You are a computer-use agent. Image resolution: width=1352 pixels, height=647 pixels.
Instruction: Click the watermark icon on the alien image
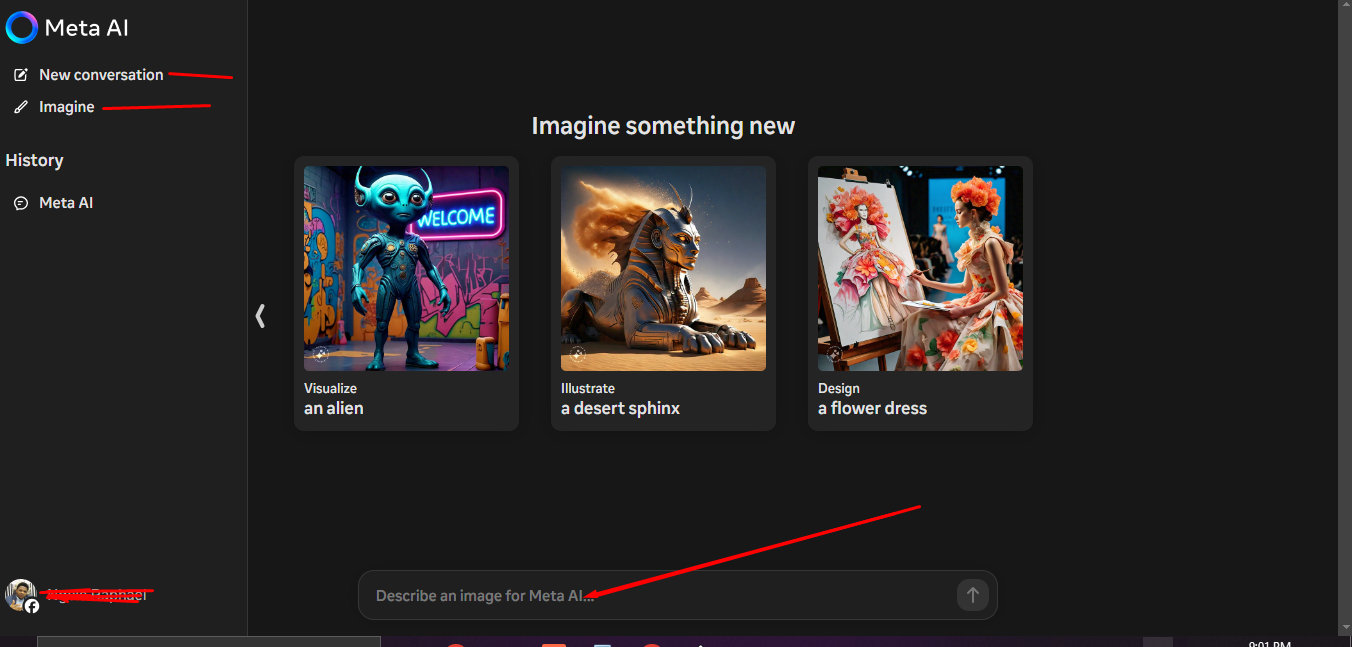pos(320,354)
